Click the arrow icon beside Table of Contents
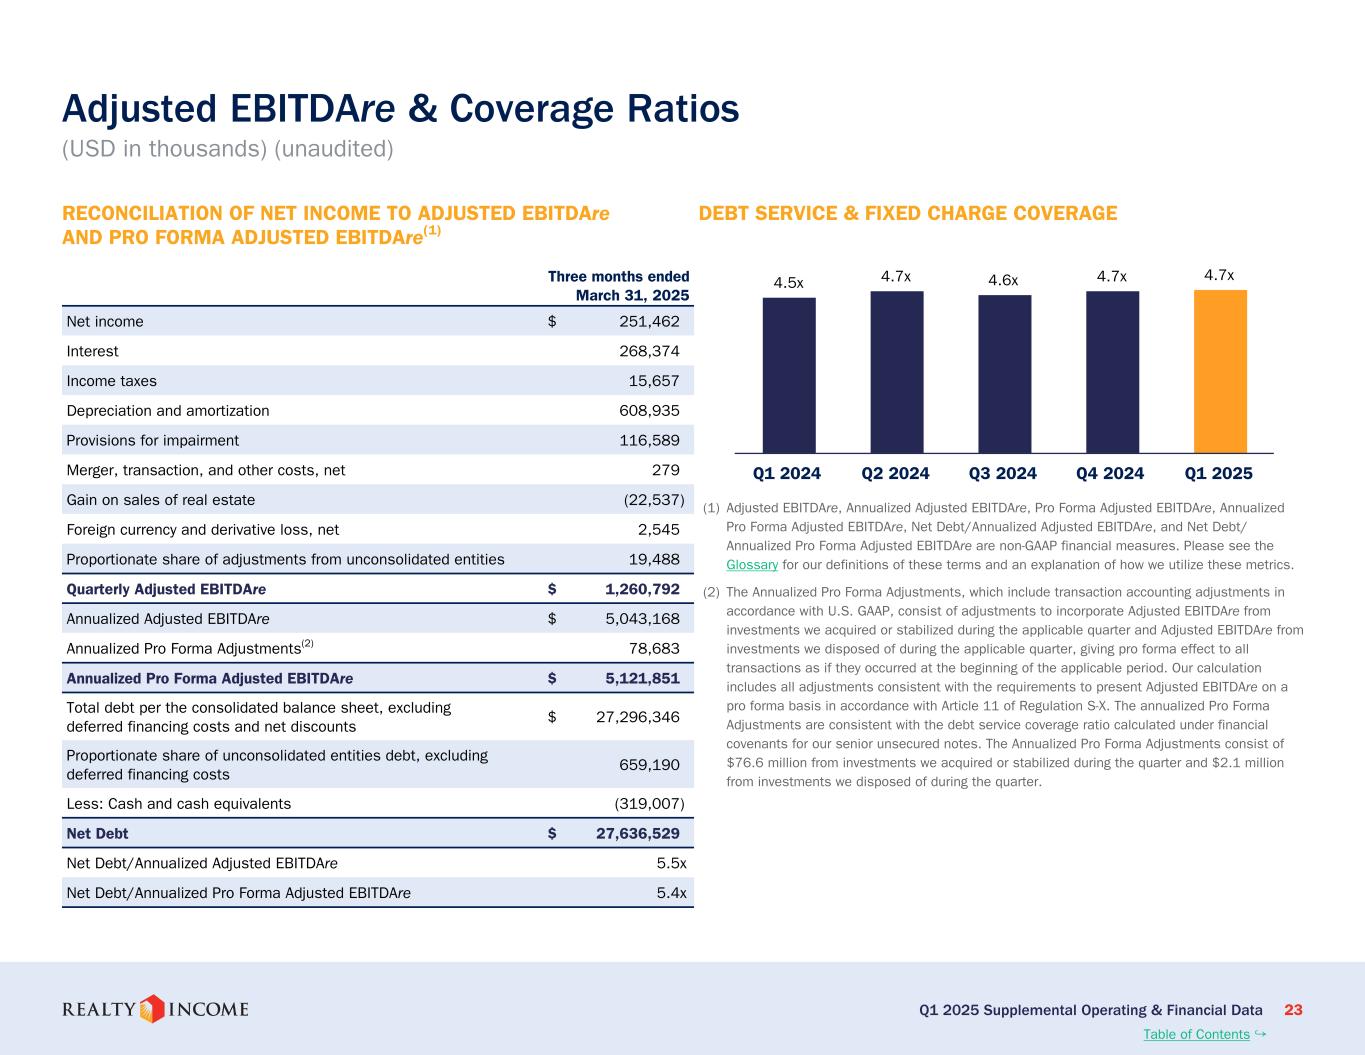This screenshot has width=1365, height=1055. (x=1260, y=1033)
